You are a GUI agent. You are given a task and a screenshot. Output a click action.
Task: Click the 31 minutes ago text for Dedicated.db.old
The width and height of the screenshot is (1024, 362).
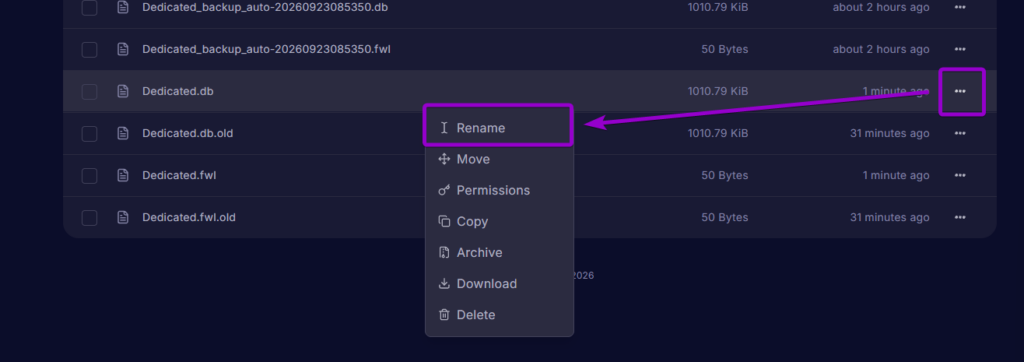[x=889, y=133]
